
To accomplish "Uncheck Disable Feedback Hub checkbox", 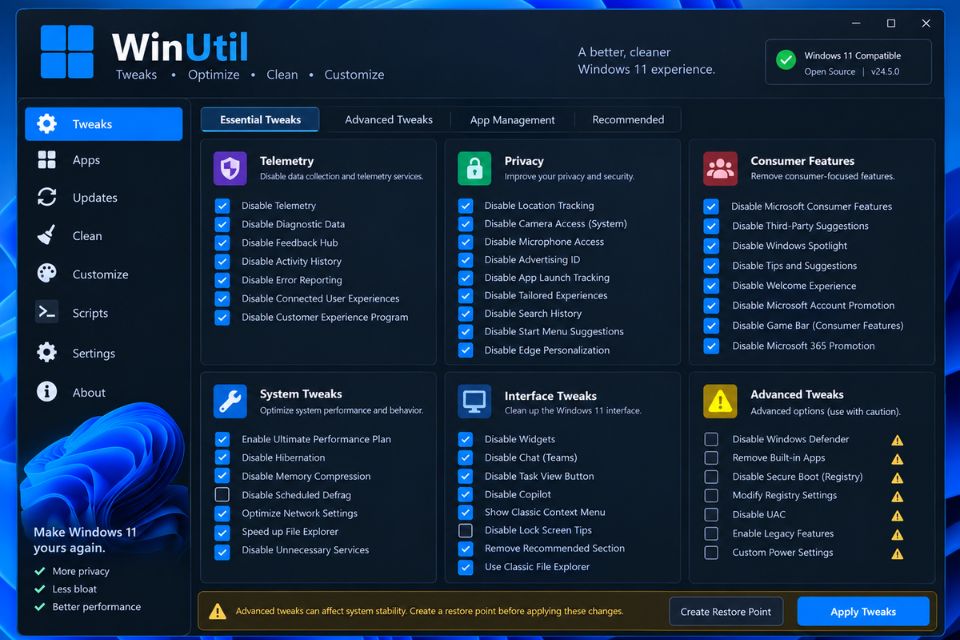I will [222, 243].
